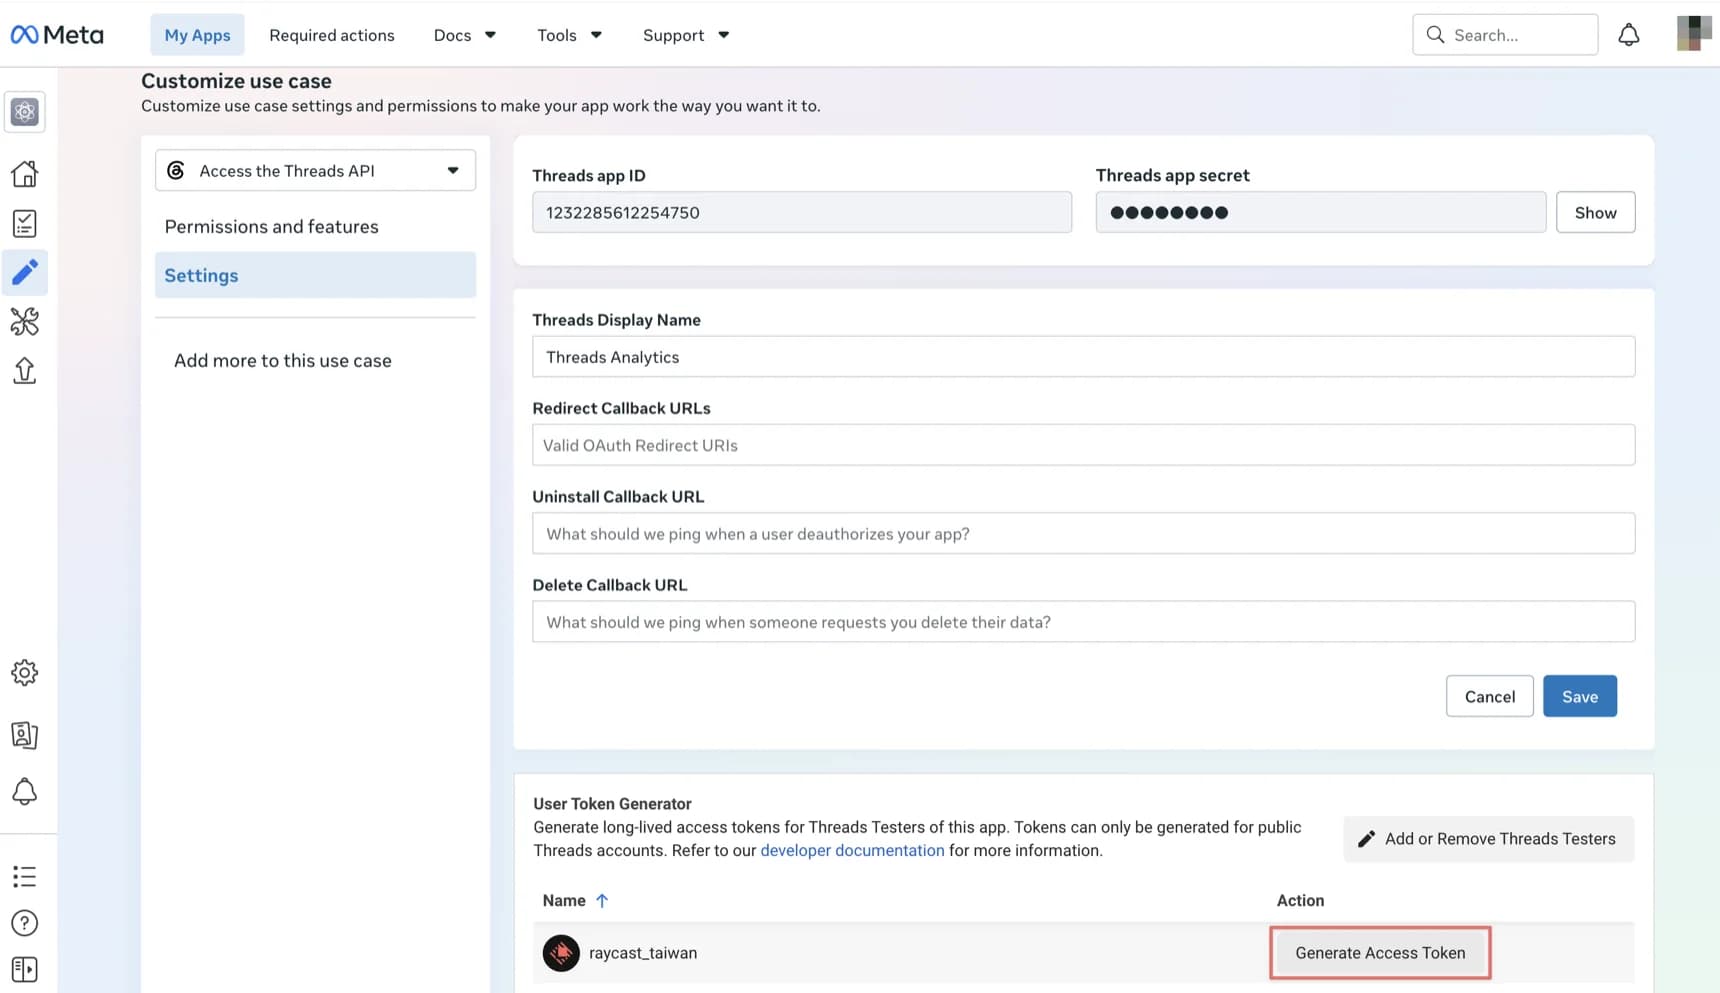This screenshot has height=993, width=1720.
Task: Click the sidebar alerts bell icon
Action: (x=25, y=792)
